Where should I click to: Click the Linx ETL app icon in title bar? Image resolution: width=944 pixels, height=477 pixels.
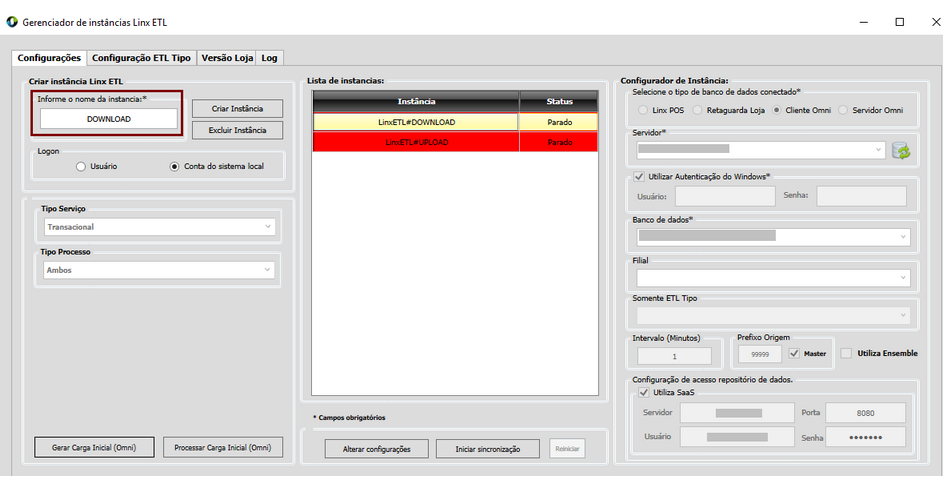click(x=11, y=22)
